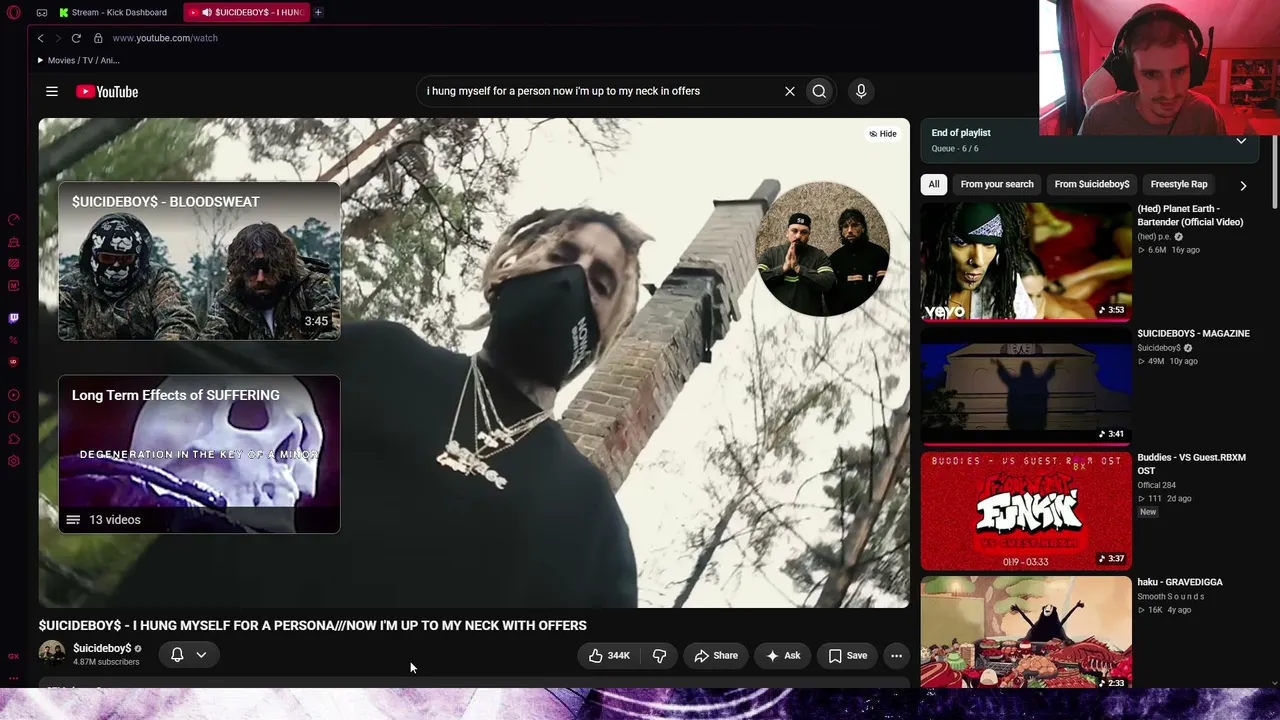This screenshot has width=1280, height=720.
Task: Open more actions three-dot menu
Action: point(897,656)
